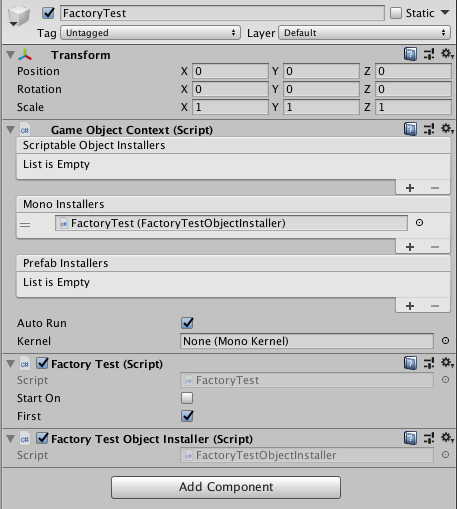The image size is (457, 509).
Task: Click the GameObject cube icon selector
Action: click(19, 16)
